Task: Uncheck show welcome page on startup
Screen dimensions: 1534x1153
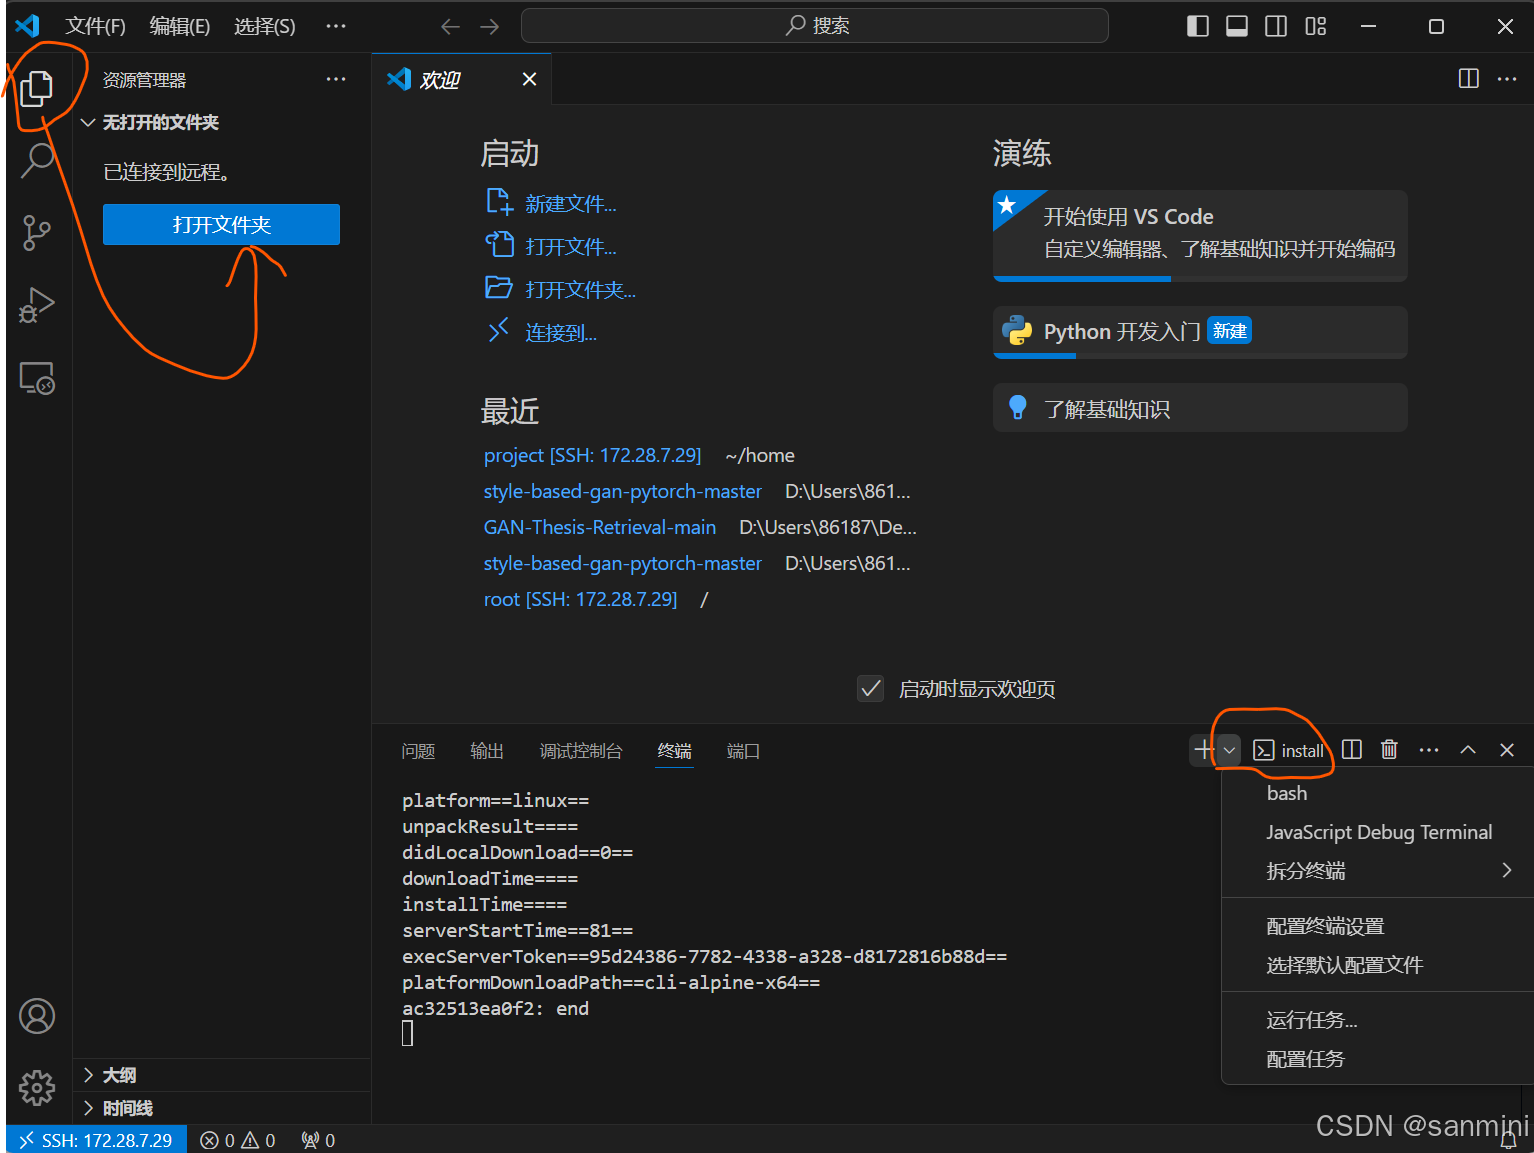Action: point(871,689)
